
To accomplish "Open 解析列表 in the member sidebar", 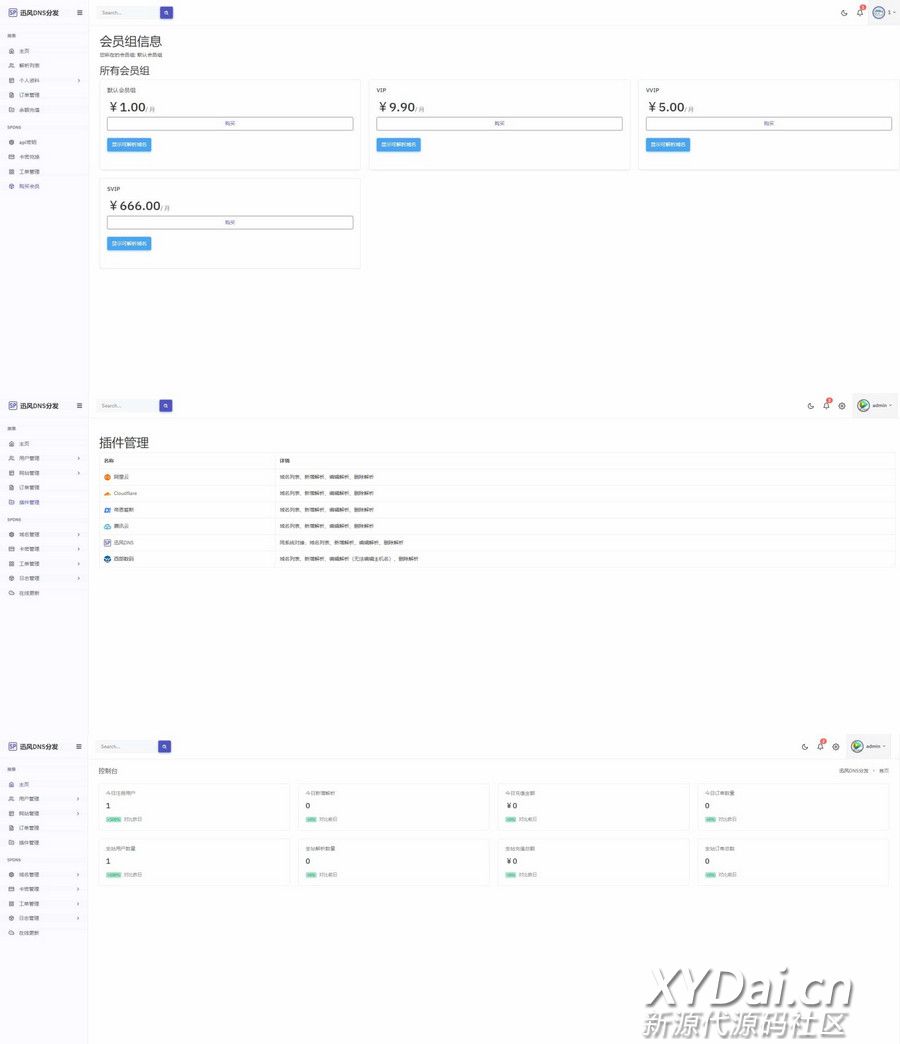I will (29, 65).
